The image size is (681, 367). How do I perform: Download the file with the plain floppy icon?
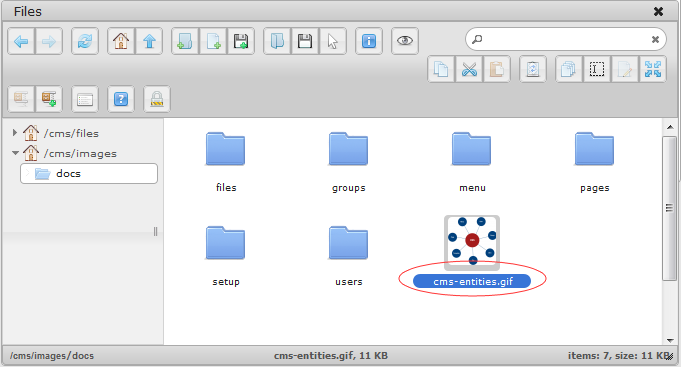(305, 41)
